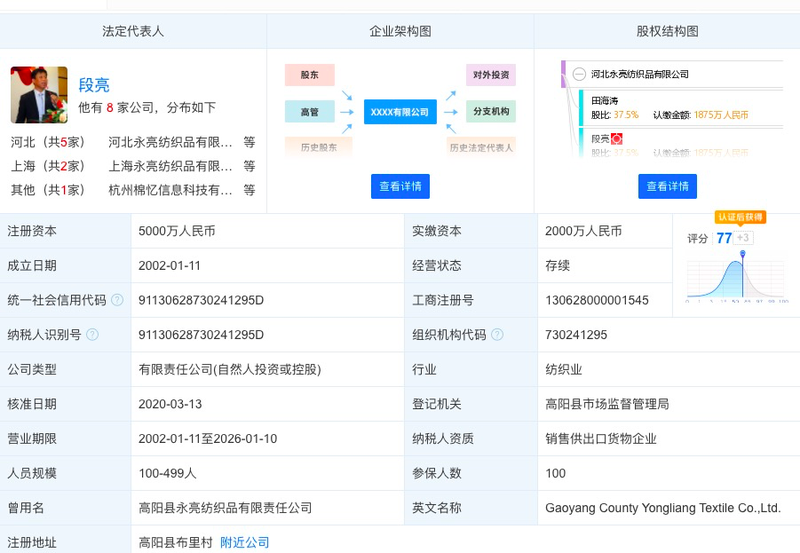The height and width of the screenshot is (553, 800).
Task: Click shareholder 田海涛 in equity chart
Action: point(605,100)
